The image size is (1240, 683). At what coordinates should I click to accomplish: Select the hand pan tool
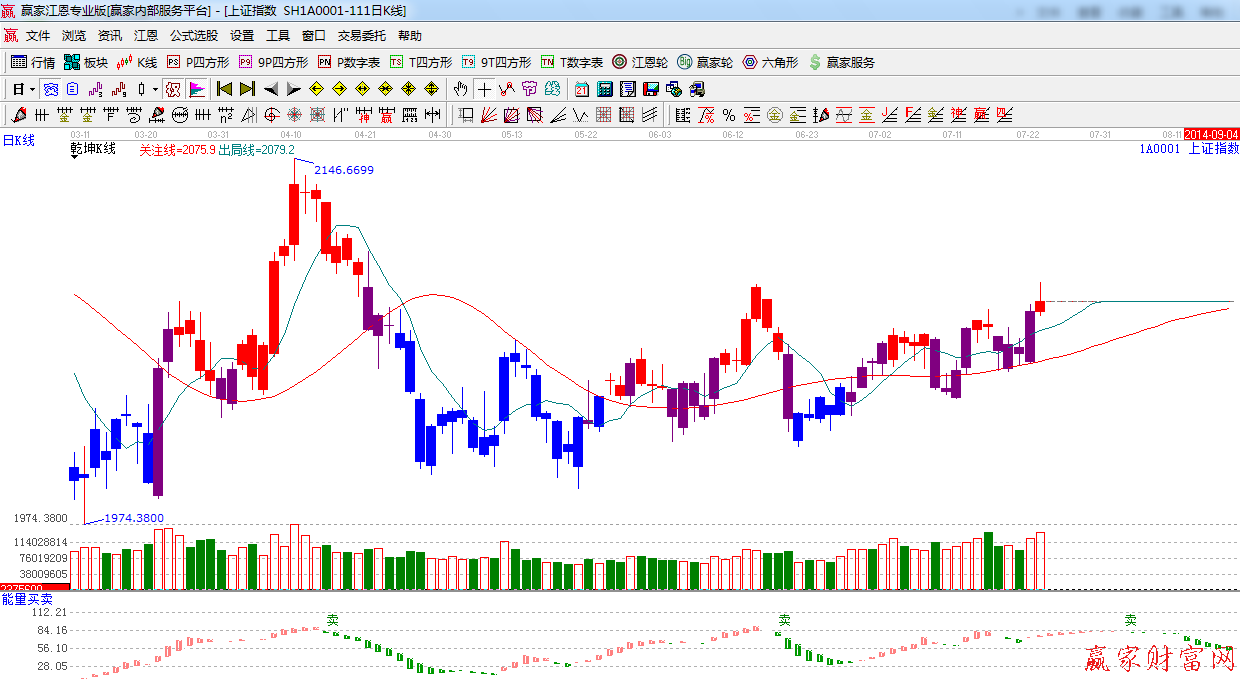(x=460, y=89)
